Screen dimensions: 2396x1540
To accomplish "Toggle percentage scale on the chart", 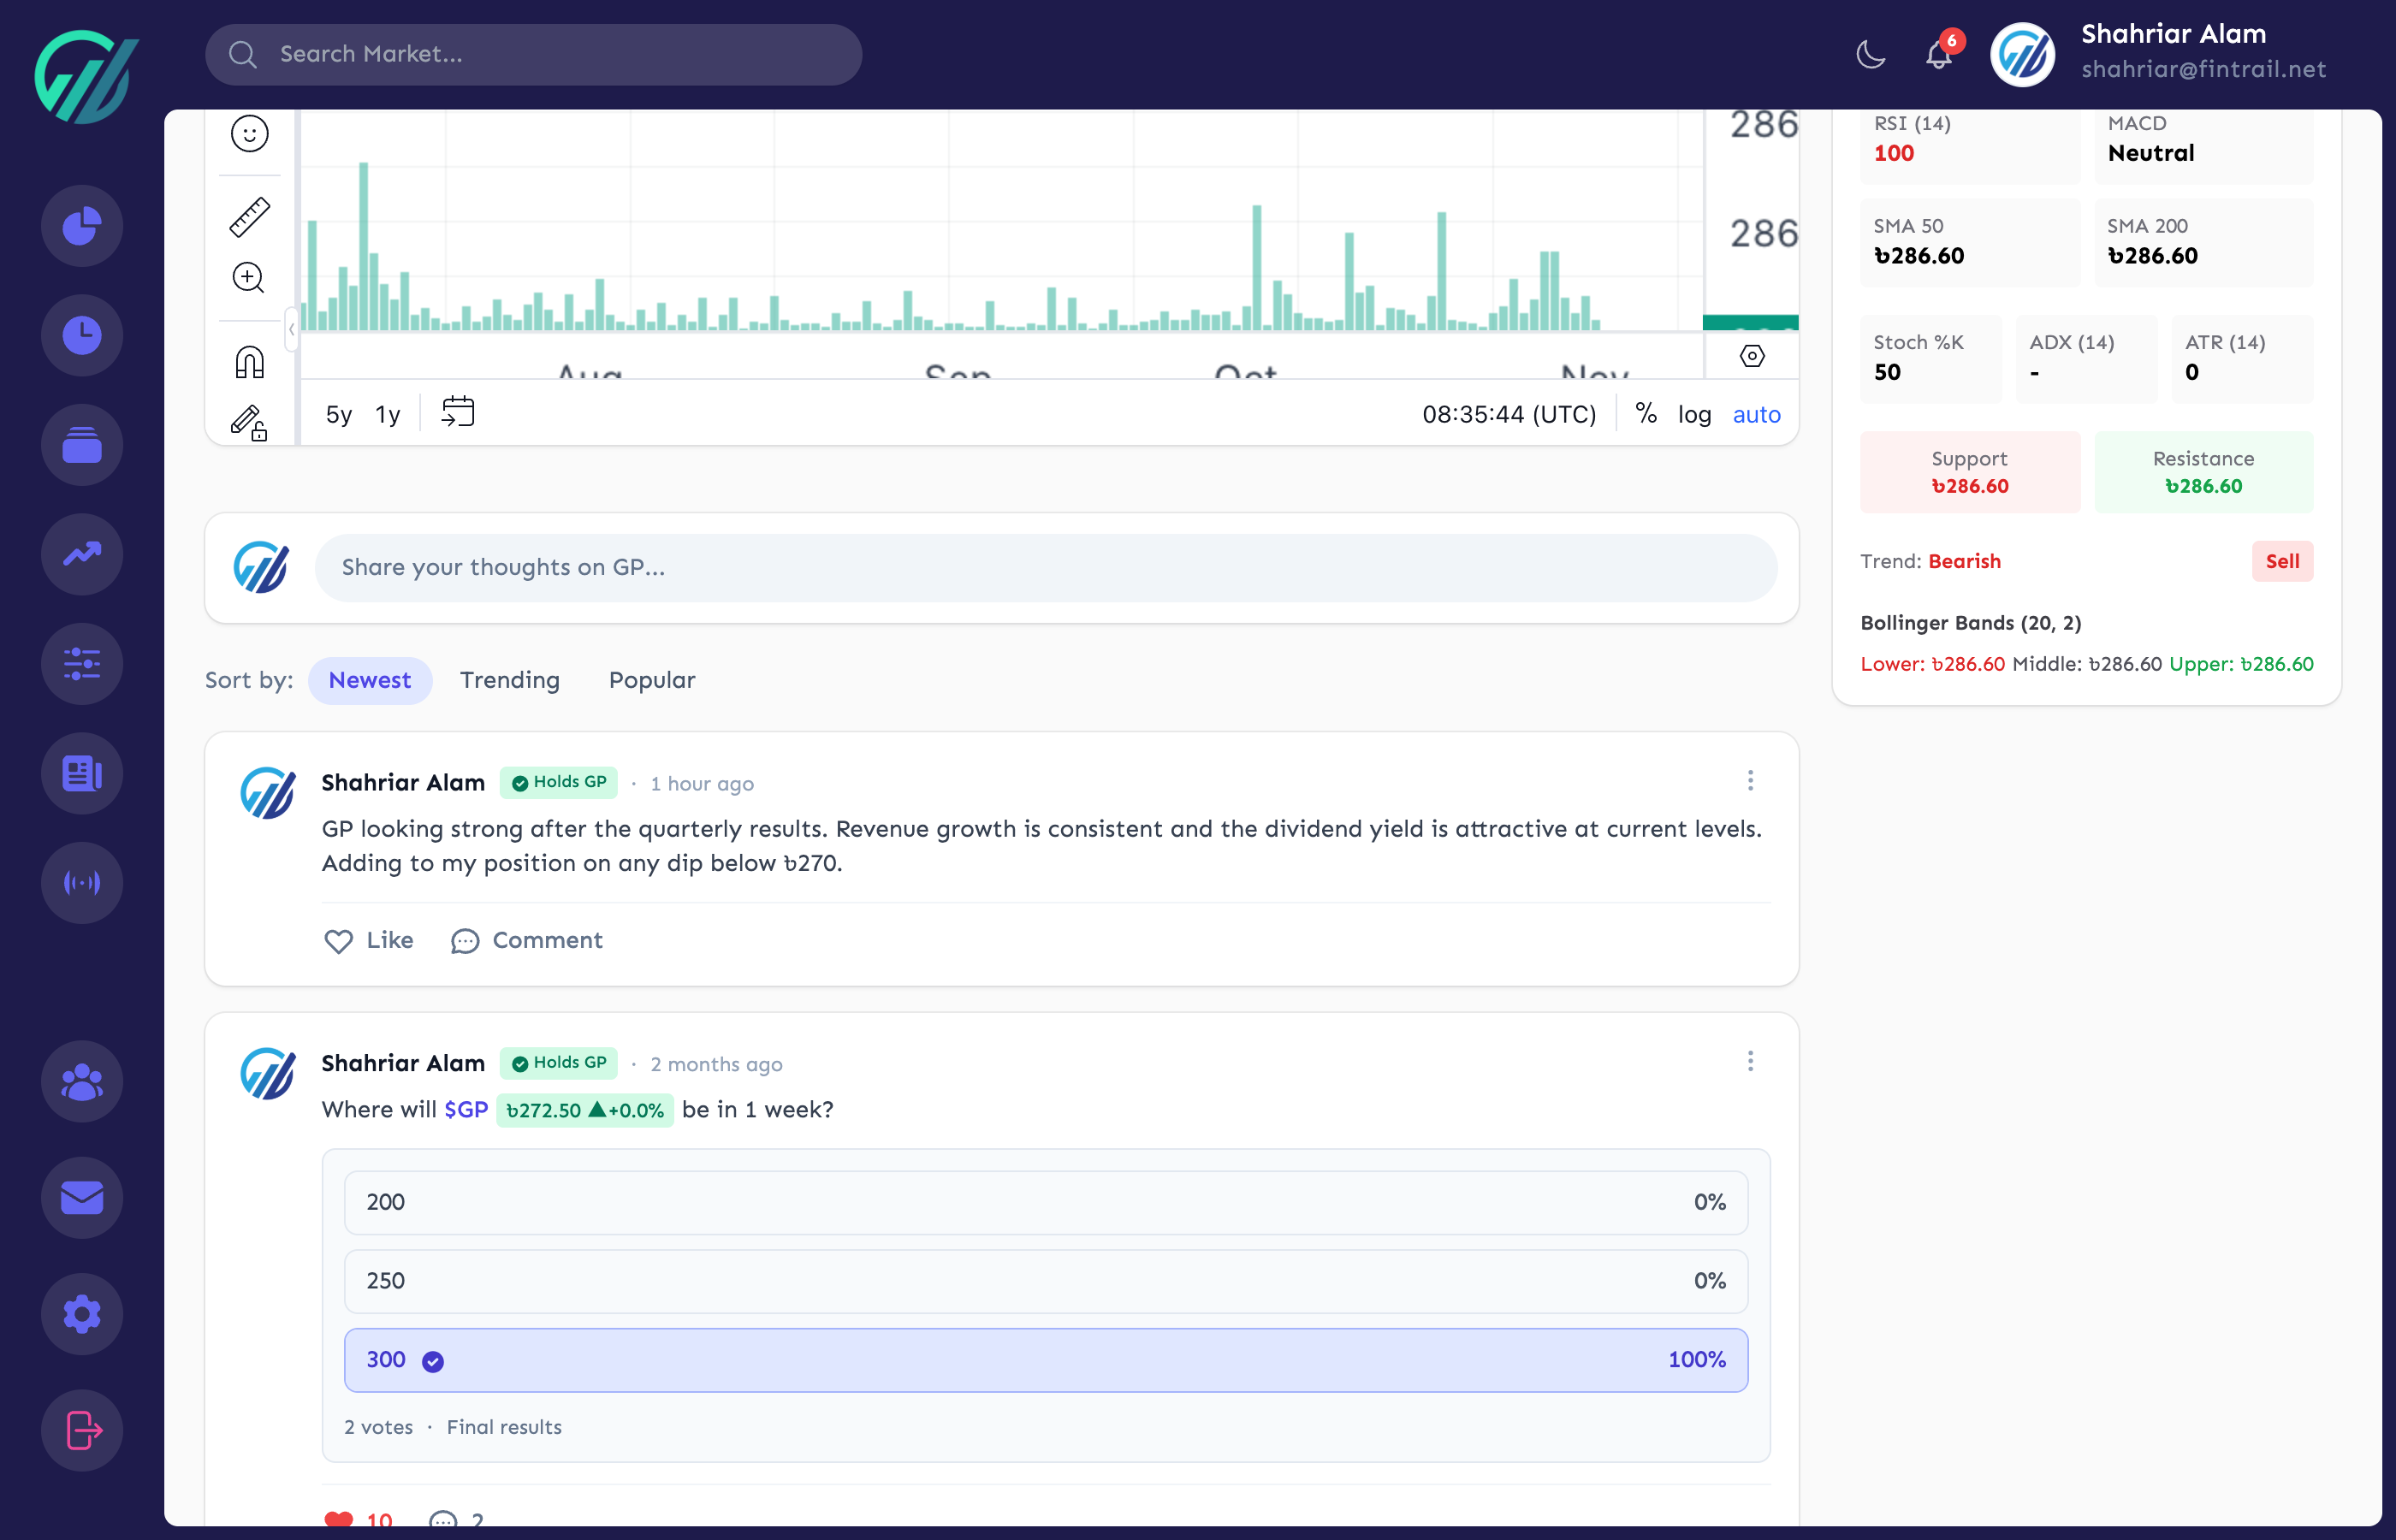I will pyautogui.click(x=1647, y=412).
